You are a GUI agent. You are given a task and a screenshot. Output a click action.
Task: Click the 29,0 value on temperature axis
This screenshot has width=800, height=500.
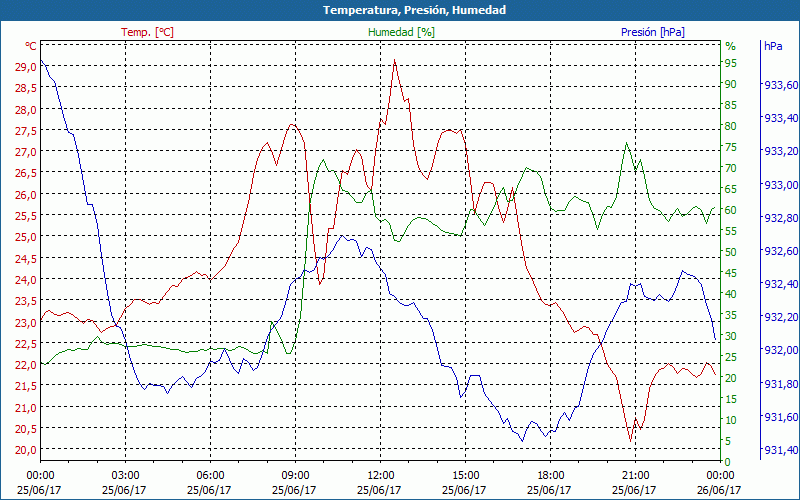click(x=26, y=66)
